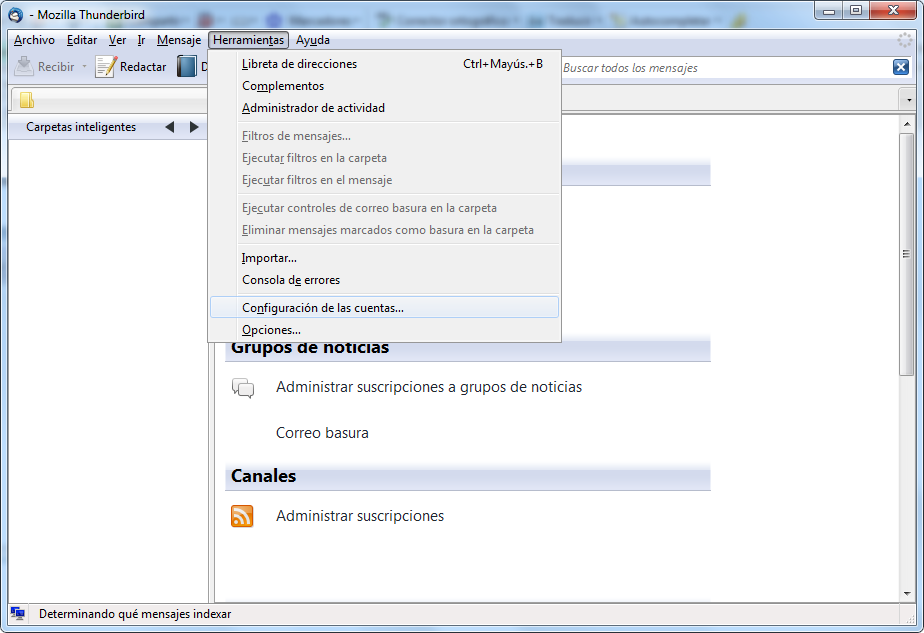Click the address book icon in toolbar
Screen dimensions: 924x633
186,67
